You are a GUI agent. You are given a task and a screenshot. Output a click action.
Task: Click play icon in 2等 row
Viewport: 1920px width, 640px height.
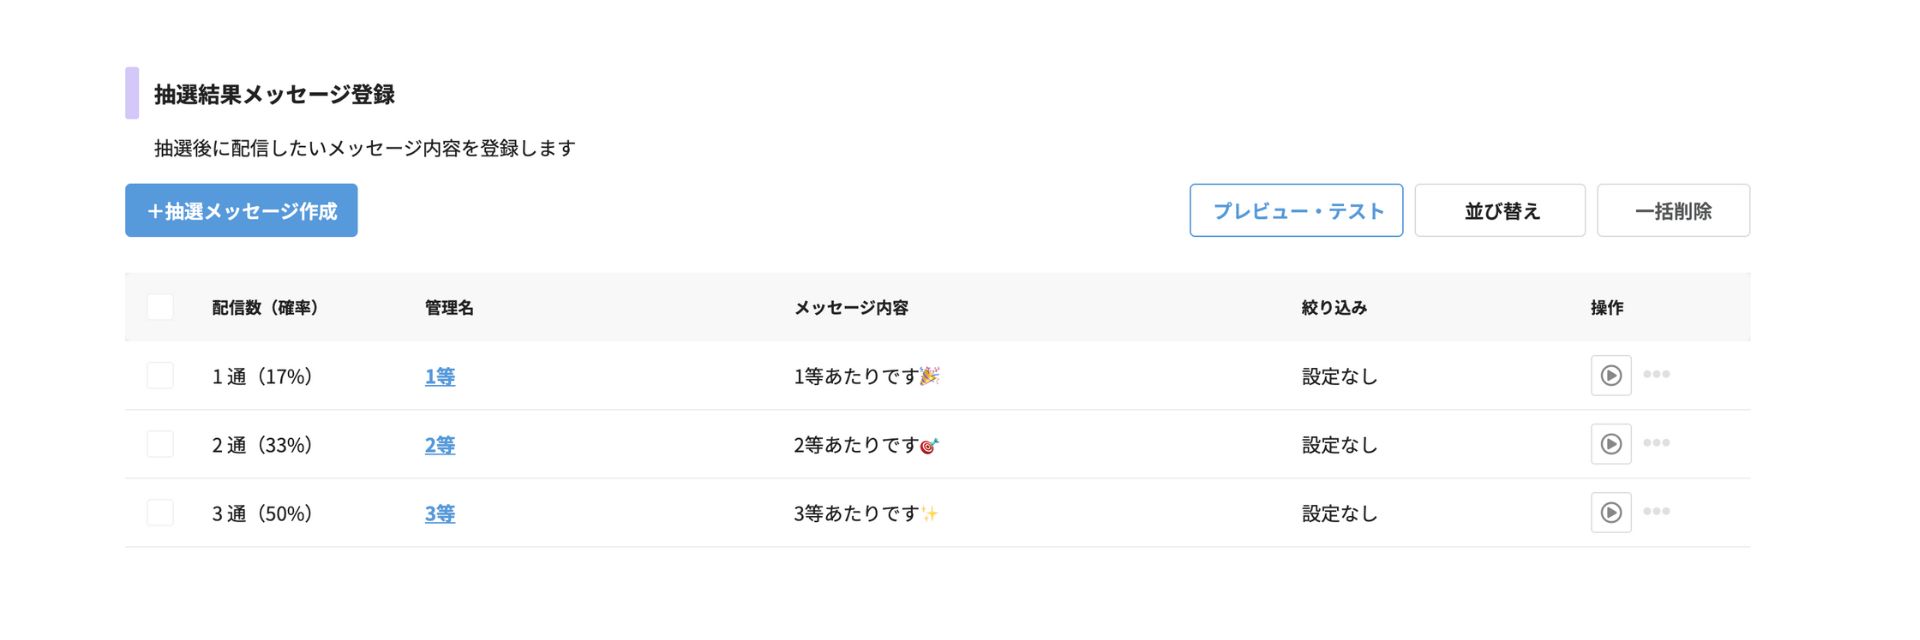[x=1610, y=444]
